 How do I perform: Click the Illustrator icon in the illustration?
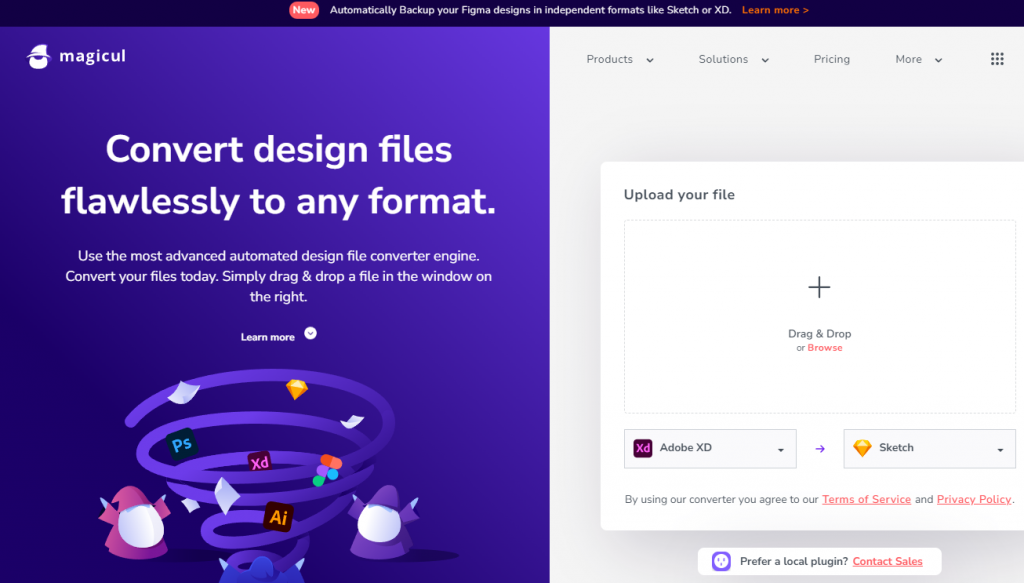click(278, 518)
